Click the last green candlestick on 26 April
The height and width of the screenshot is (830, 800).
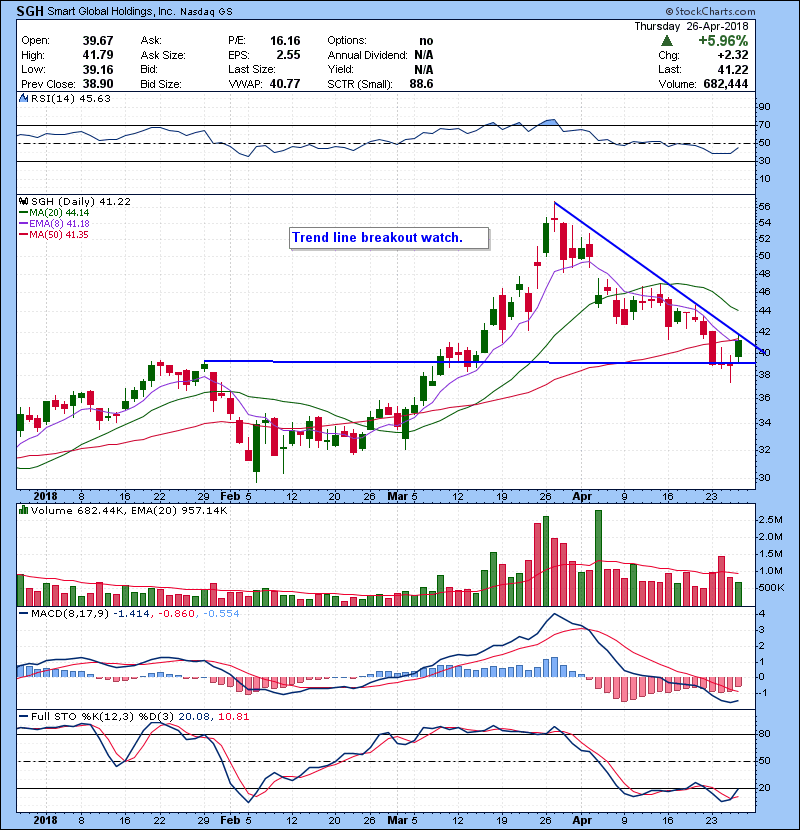pos(739,349)
